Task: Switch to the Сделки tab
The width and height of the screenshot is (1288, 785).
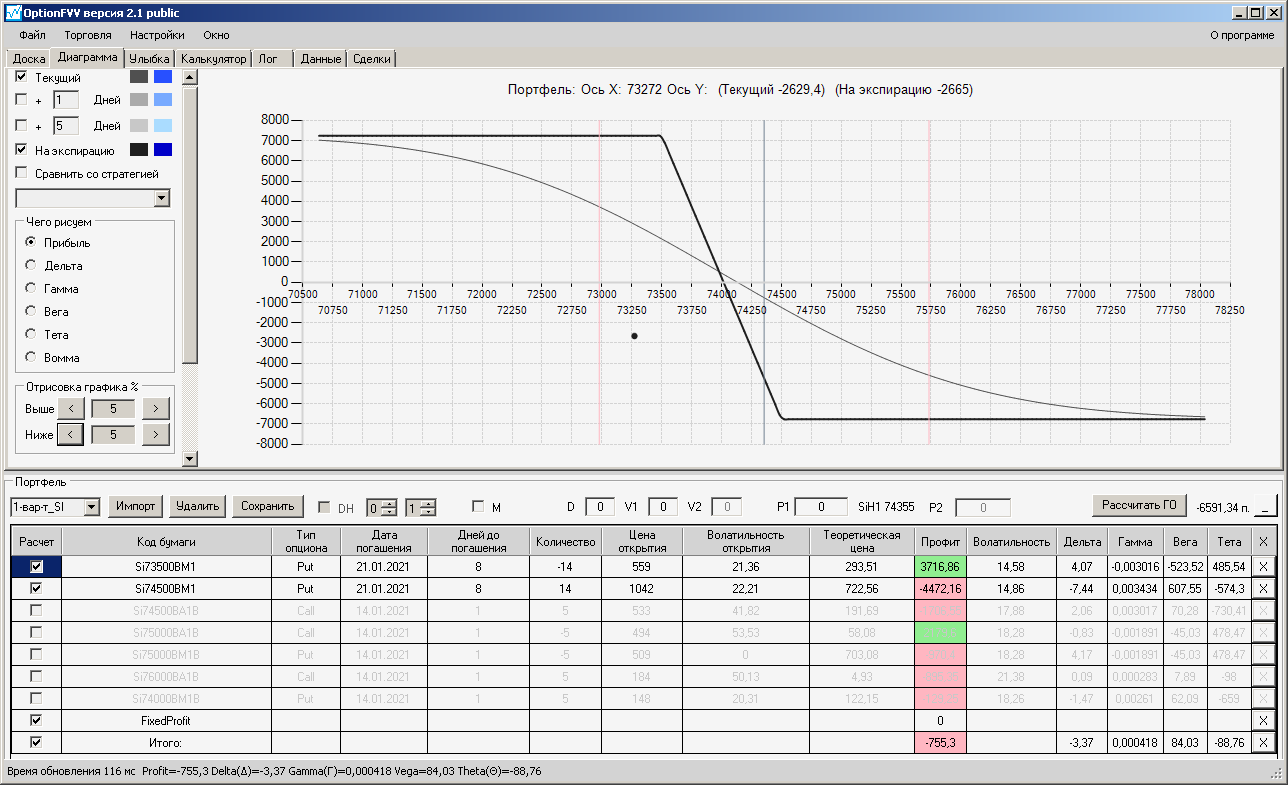Action: tap(372, 59)
